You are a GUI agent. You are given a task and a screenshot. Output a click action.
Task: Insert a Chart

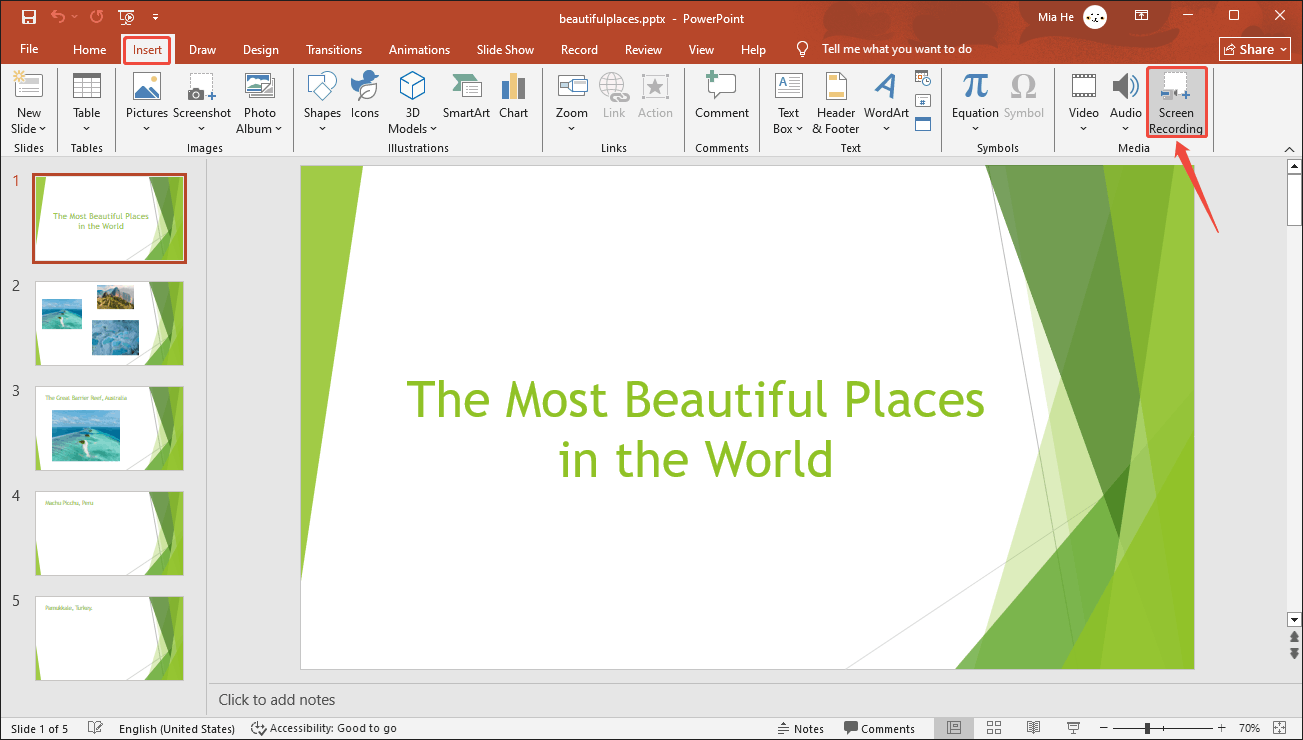pos(513,100)
